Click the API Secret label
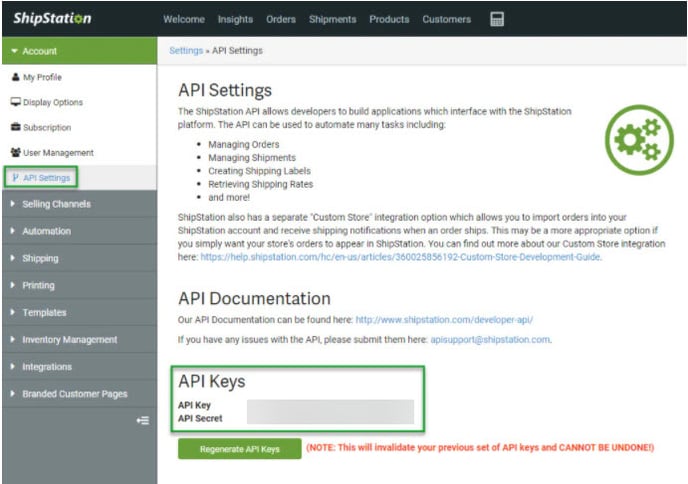Viewport: 688px width, 484px height. pyautogui.click(x=200, y=418)
